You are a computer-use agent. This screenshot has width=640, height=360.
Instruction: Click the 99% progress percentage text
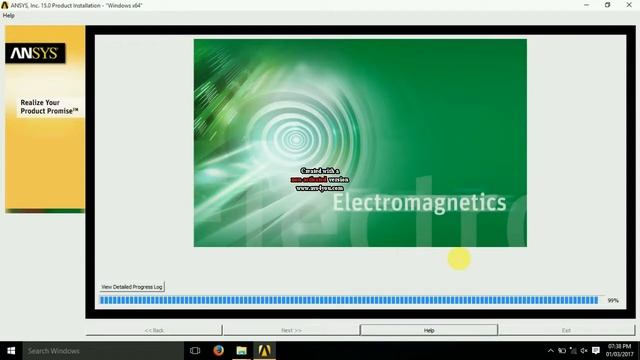pos(613,300)
